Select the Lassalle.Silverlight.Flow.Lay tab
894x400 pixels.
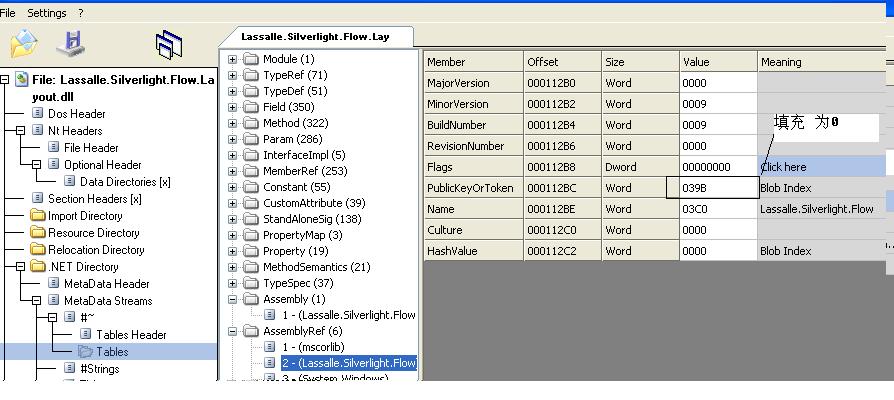point(315,37)
